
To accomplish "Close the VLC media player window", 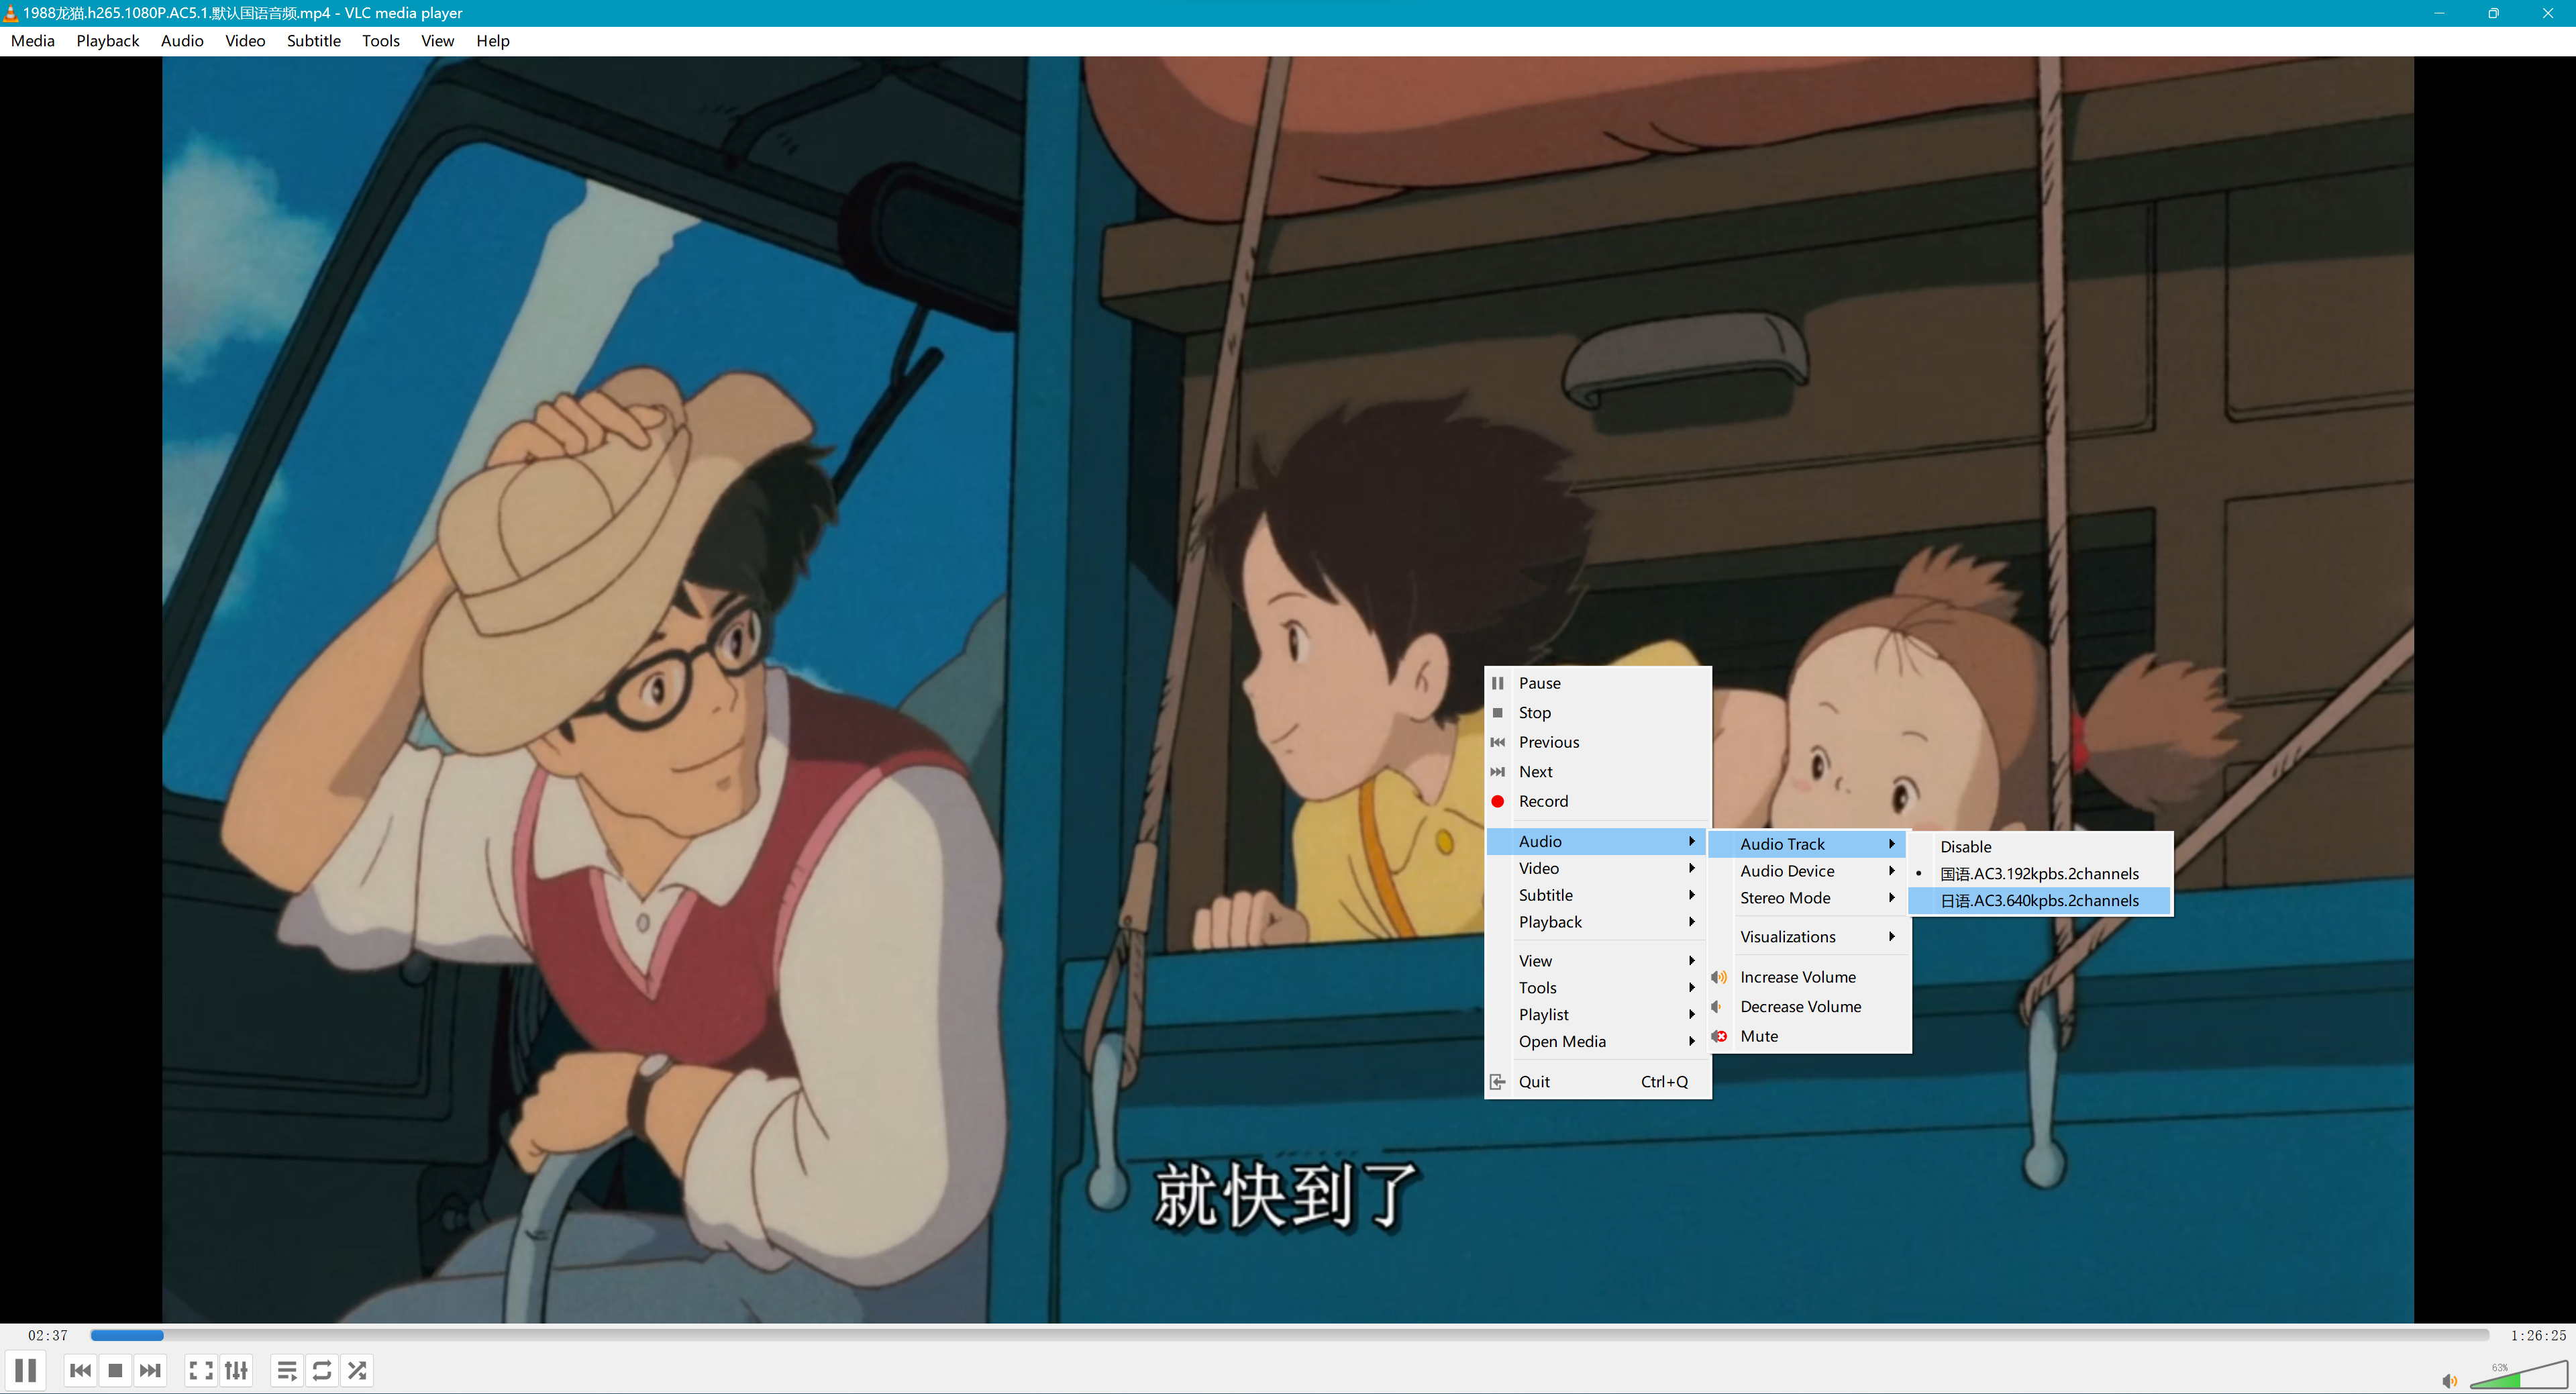I will [2548, 13].
